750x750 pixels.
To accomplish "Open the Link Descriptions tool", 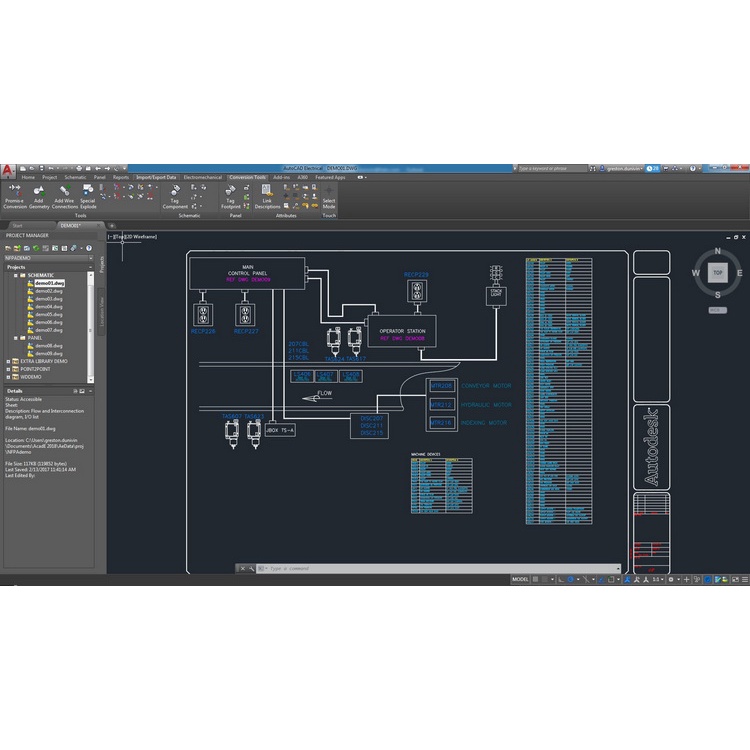I will point(267,190).
